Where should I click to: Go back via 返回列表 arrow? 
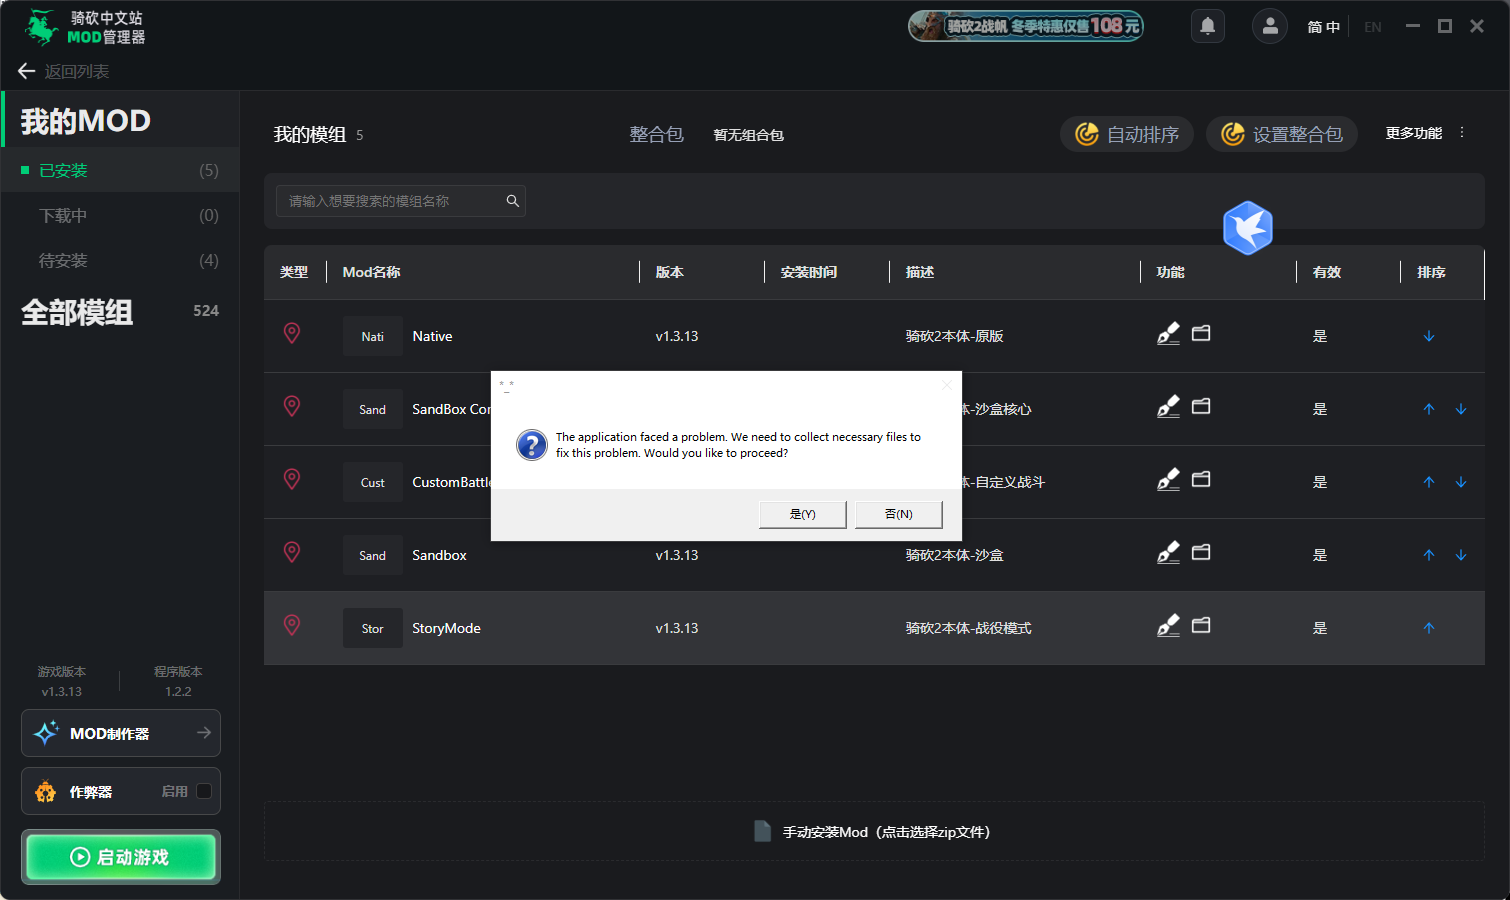(27, 71)
